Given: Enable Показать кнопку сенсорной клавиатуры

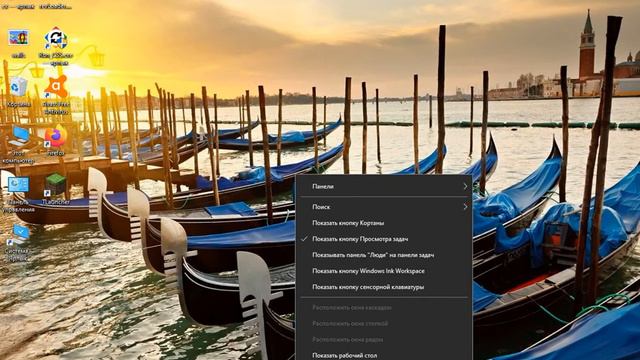Looking at the screenshot, I should 384,287.
